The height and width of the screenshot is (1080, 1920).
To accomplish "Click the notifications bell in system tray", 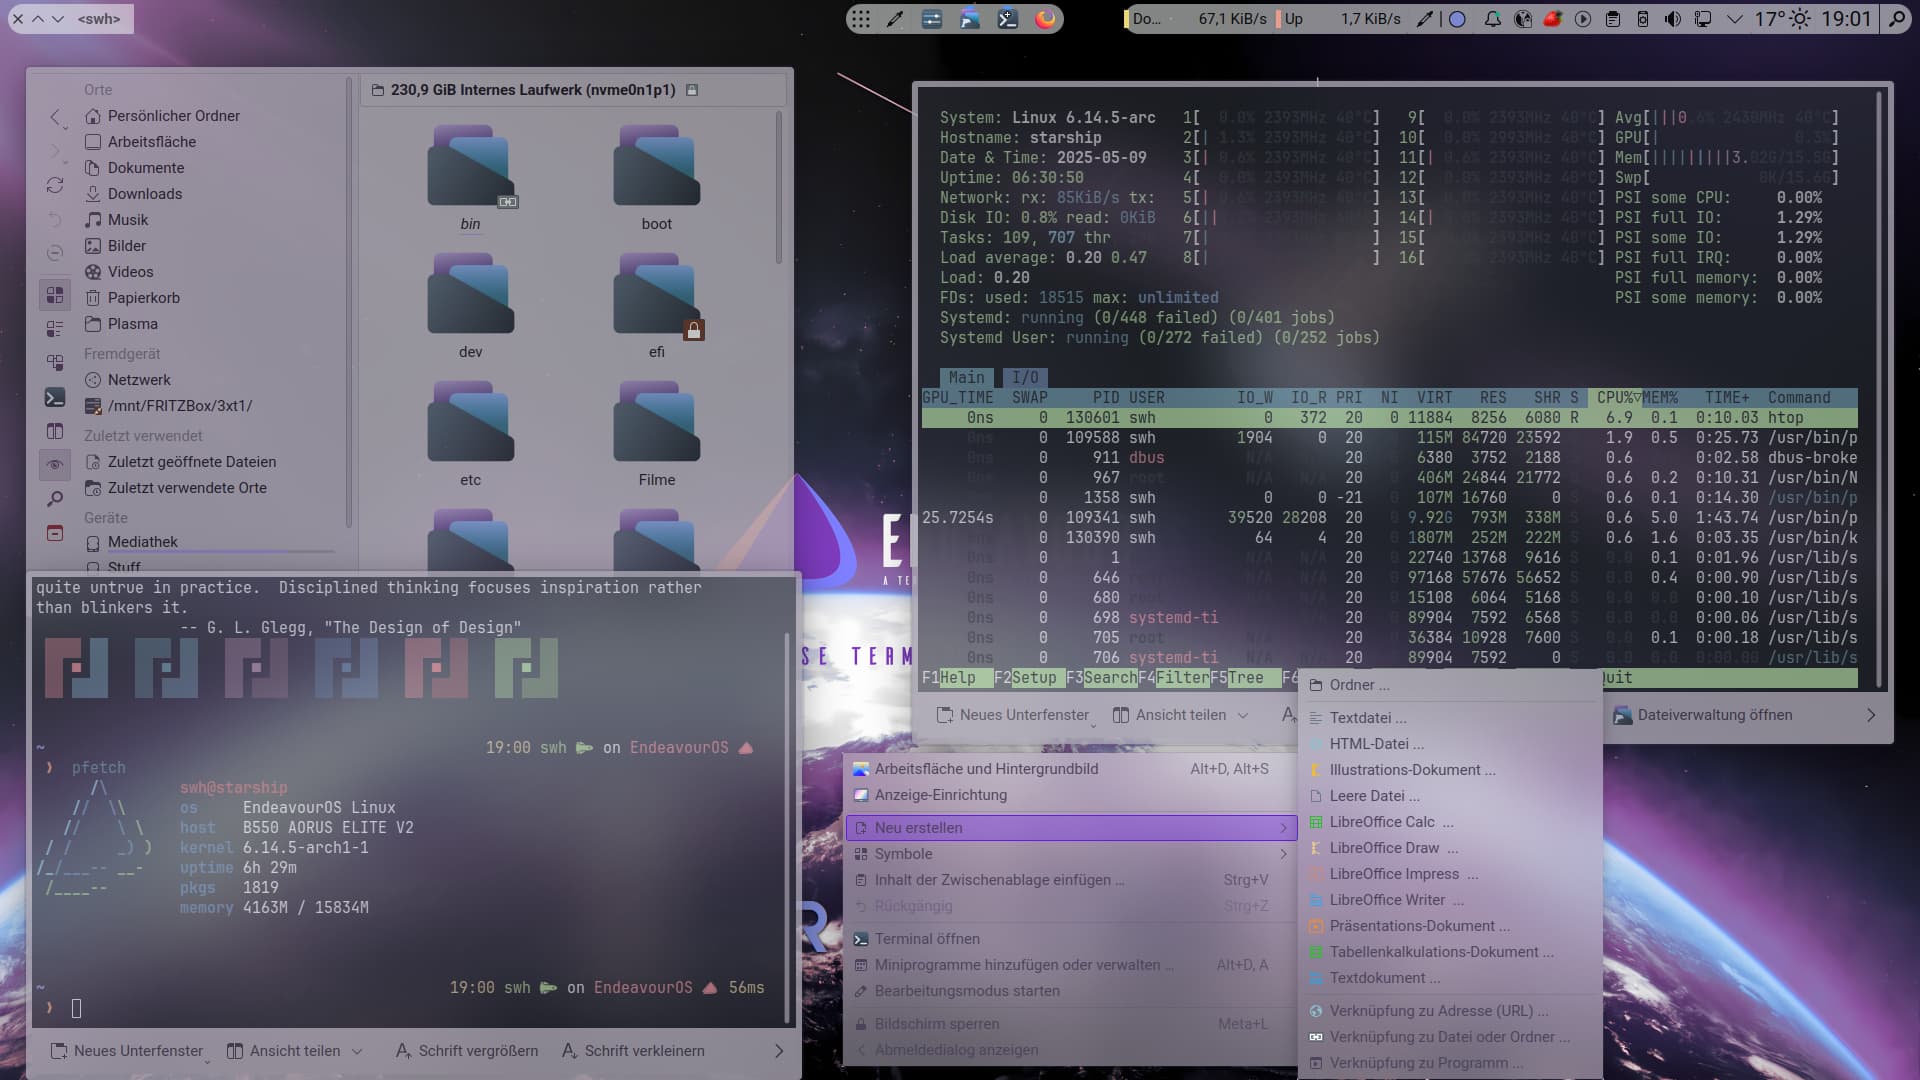I will pos(1492,19).
